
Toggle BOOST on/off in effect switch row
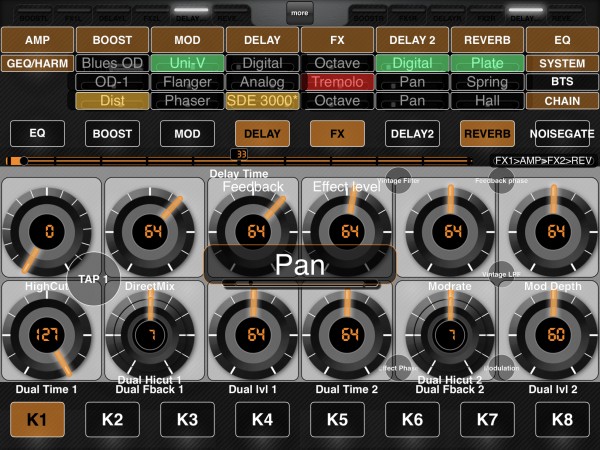point(112,133)
